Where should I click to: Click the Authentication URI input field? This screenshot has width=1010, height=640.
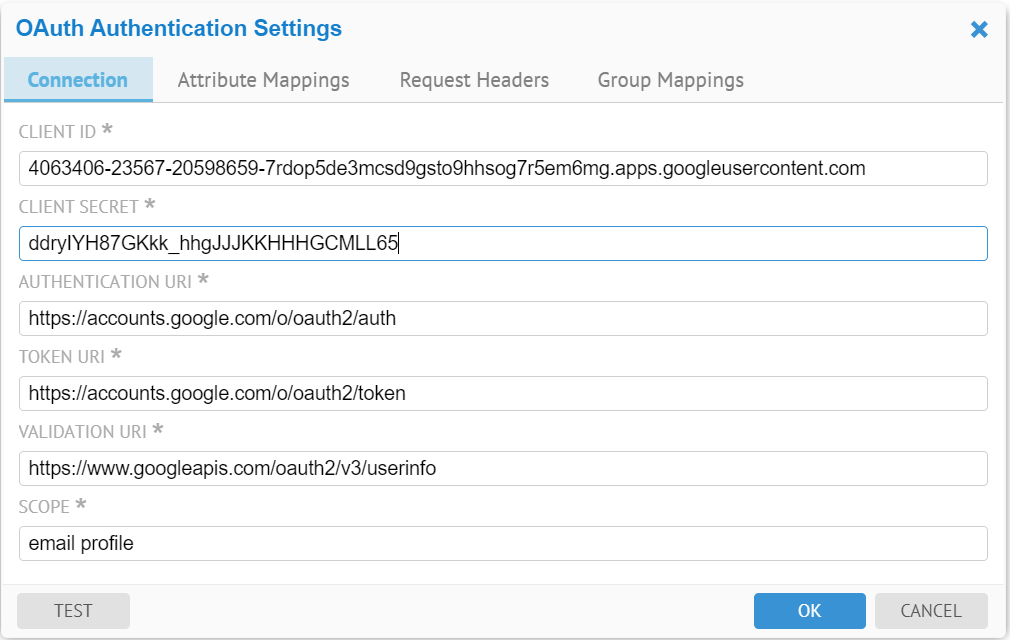click(x=502, y=318)
